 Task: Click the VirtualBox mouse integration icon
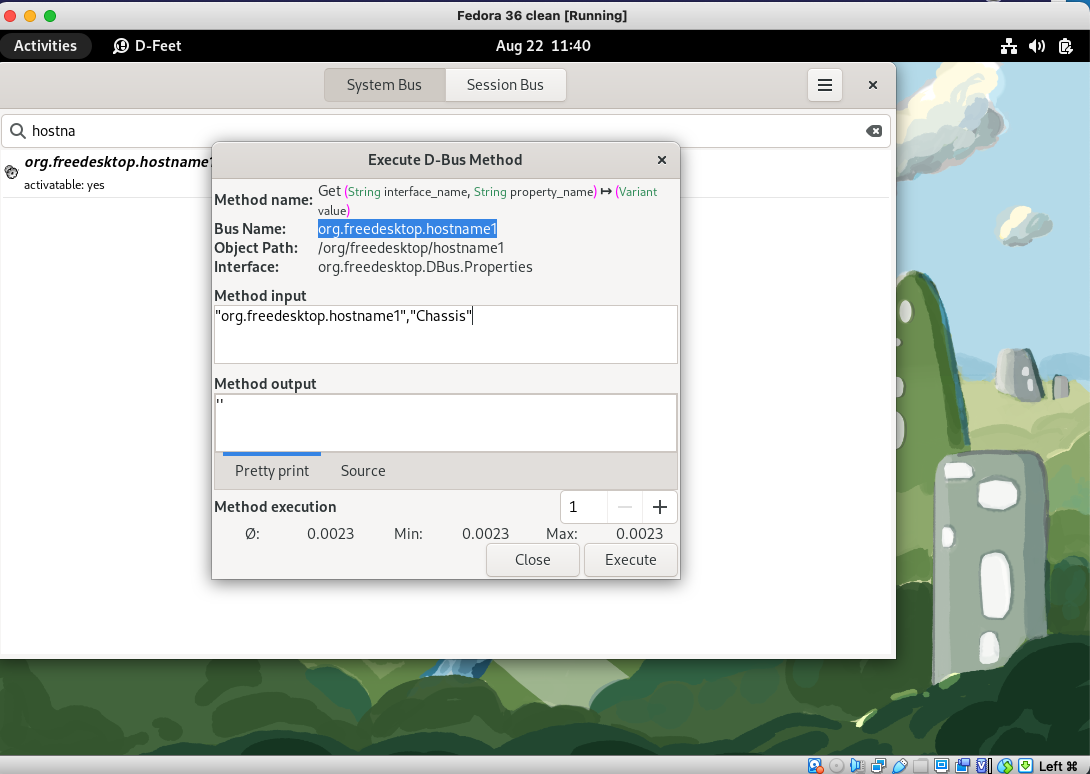tap(1004, 766)
